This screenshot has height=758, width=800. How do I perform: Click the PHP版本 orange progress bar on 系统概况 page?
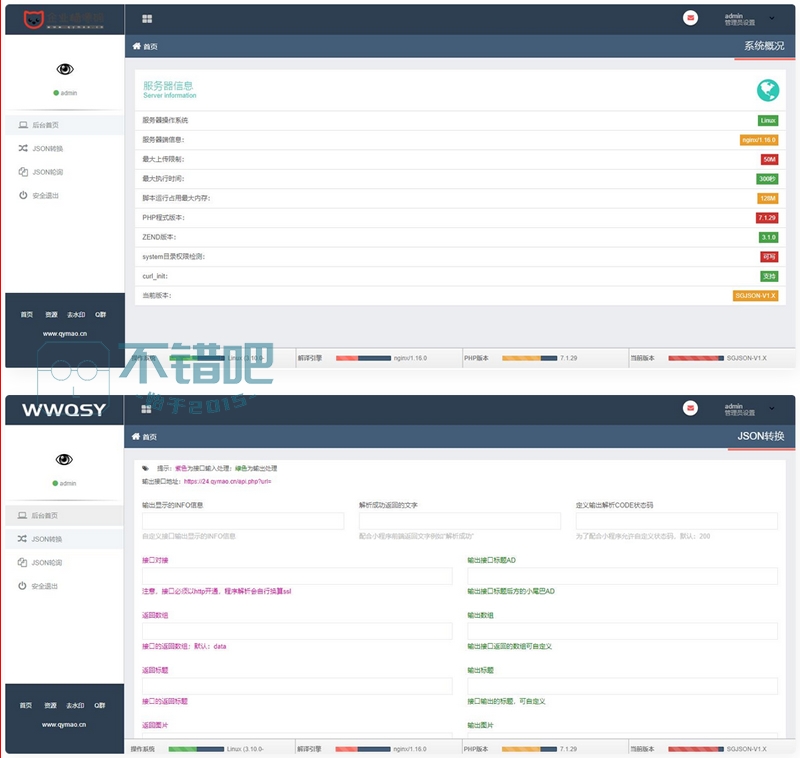(528, 357)
